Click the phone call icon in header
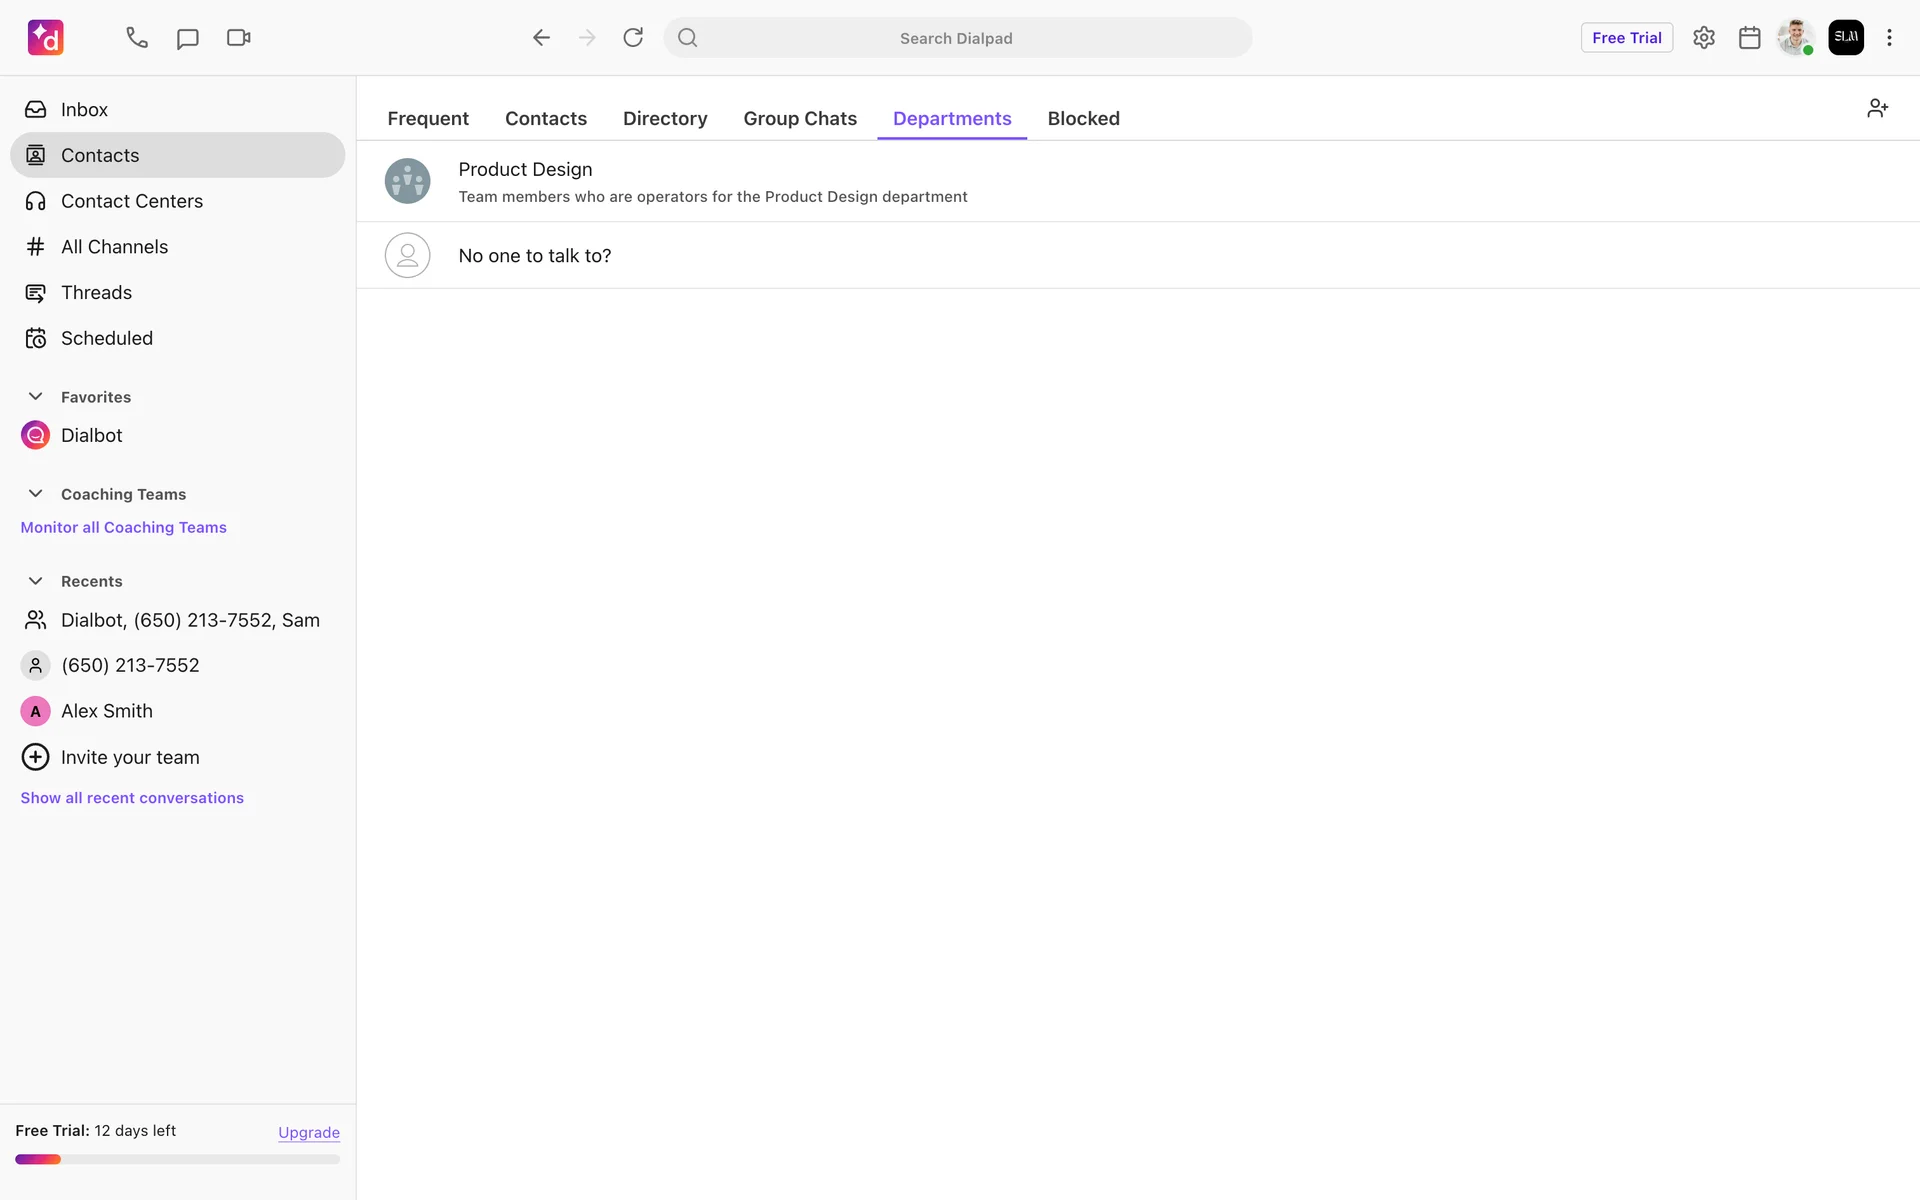 tap(137, 38)
